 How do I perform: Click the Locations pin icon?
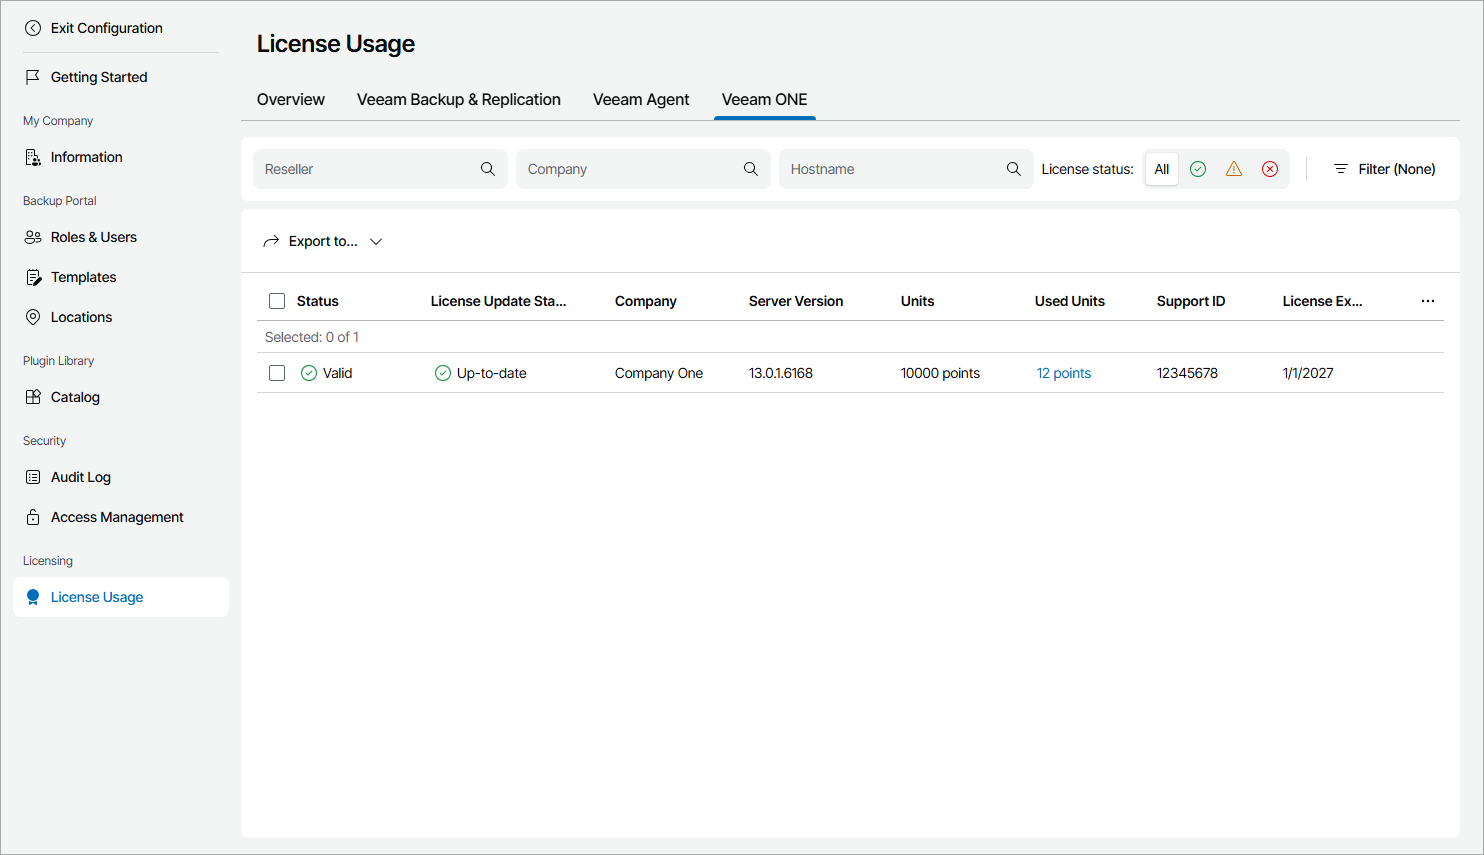tap(33, 317)
